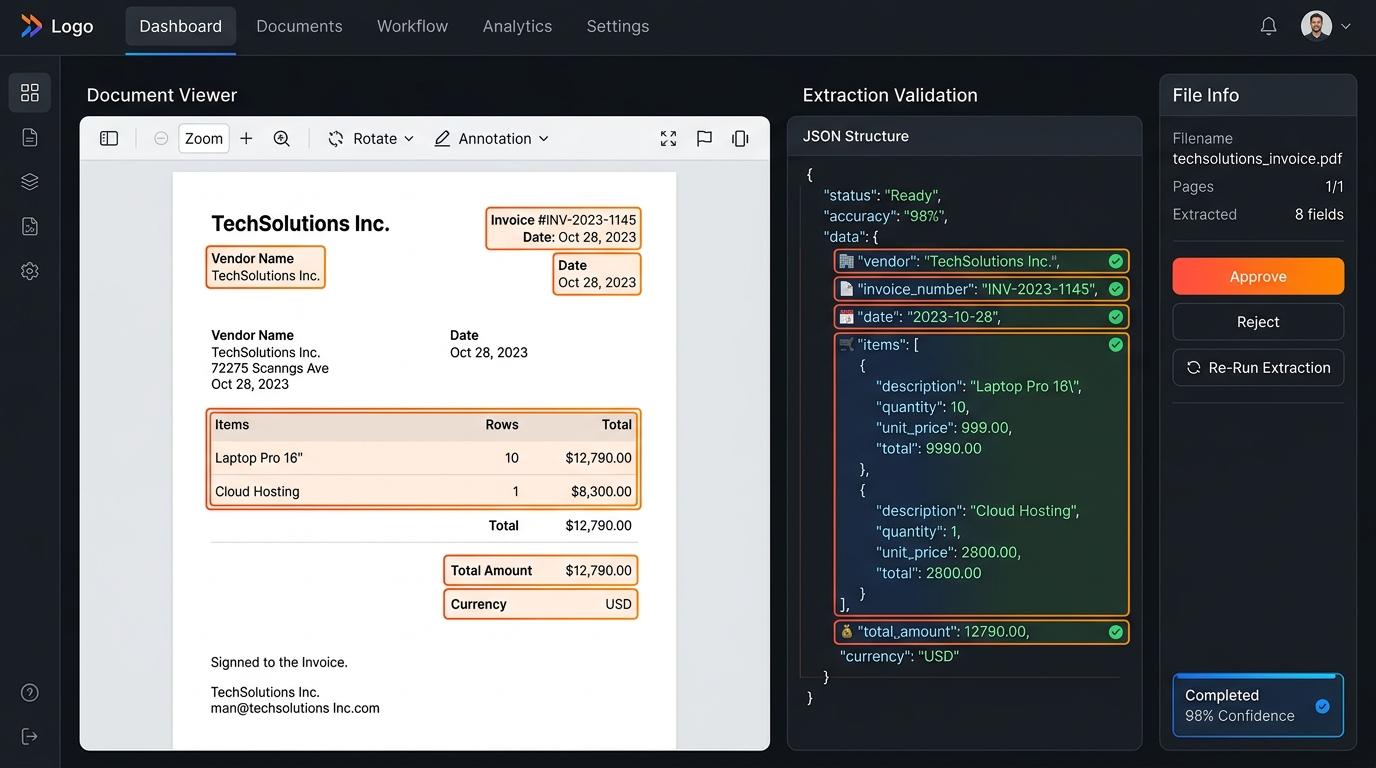This screenshot has height=768, width=1376.
Task: Click the items cart icon in JSON
Action: 847,344
